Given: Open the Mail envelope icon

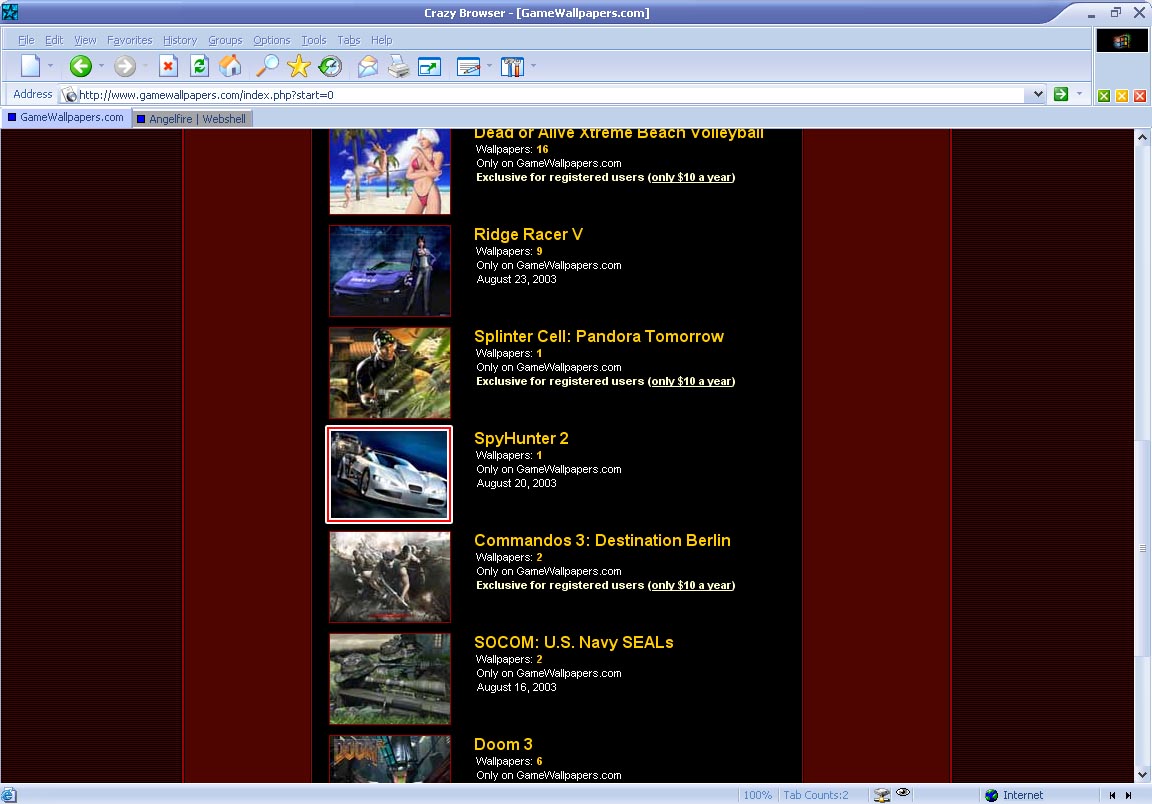Looking at the screenshot, I should (367, 66).
